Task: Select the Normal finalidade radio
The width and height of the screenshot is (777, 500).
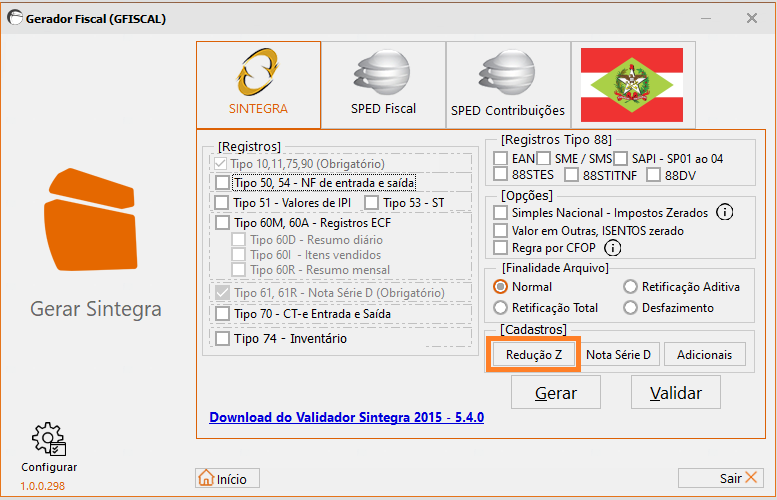Action: pyautogui.click(x=500, y=287)
